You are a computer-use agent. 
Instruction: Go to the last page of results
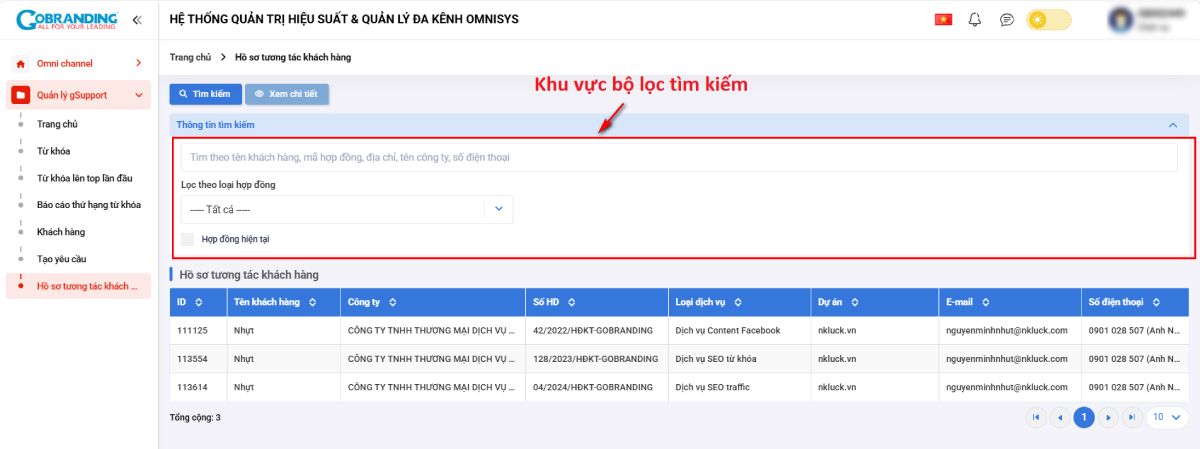pos(1132,417)
